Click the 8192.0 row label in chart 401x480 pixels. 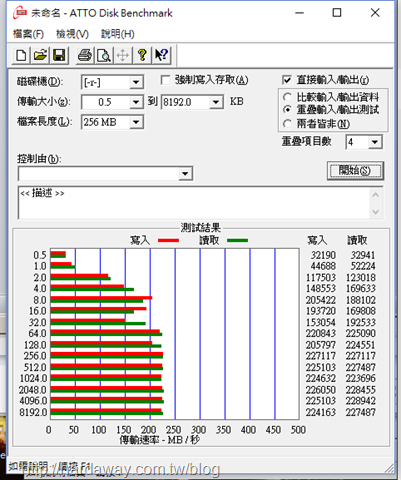tap(33, 412)
